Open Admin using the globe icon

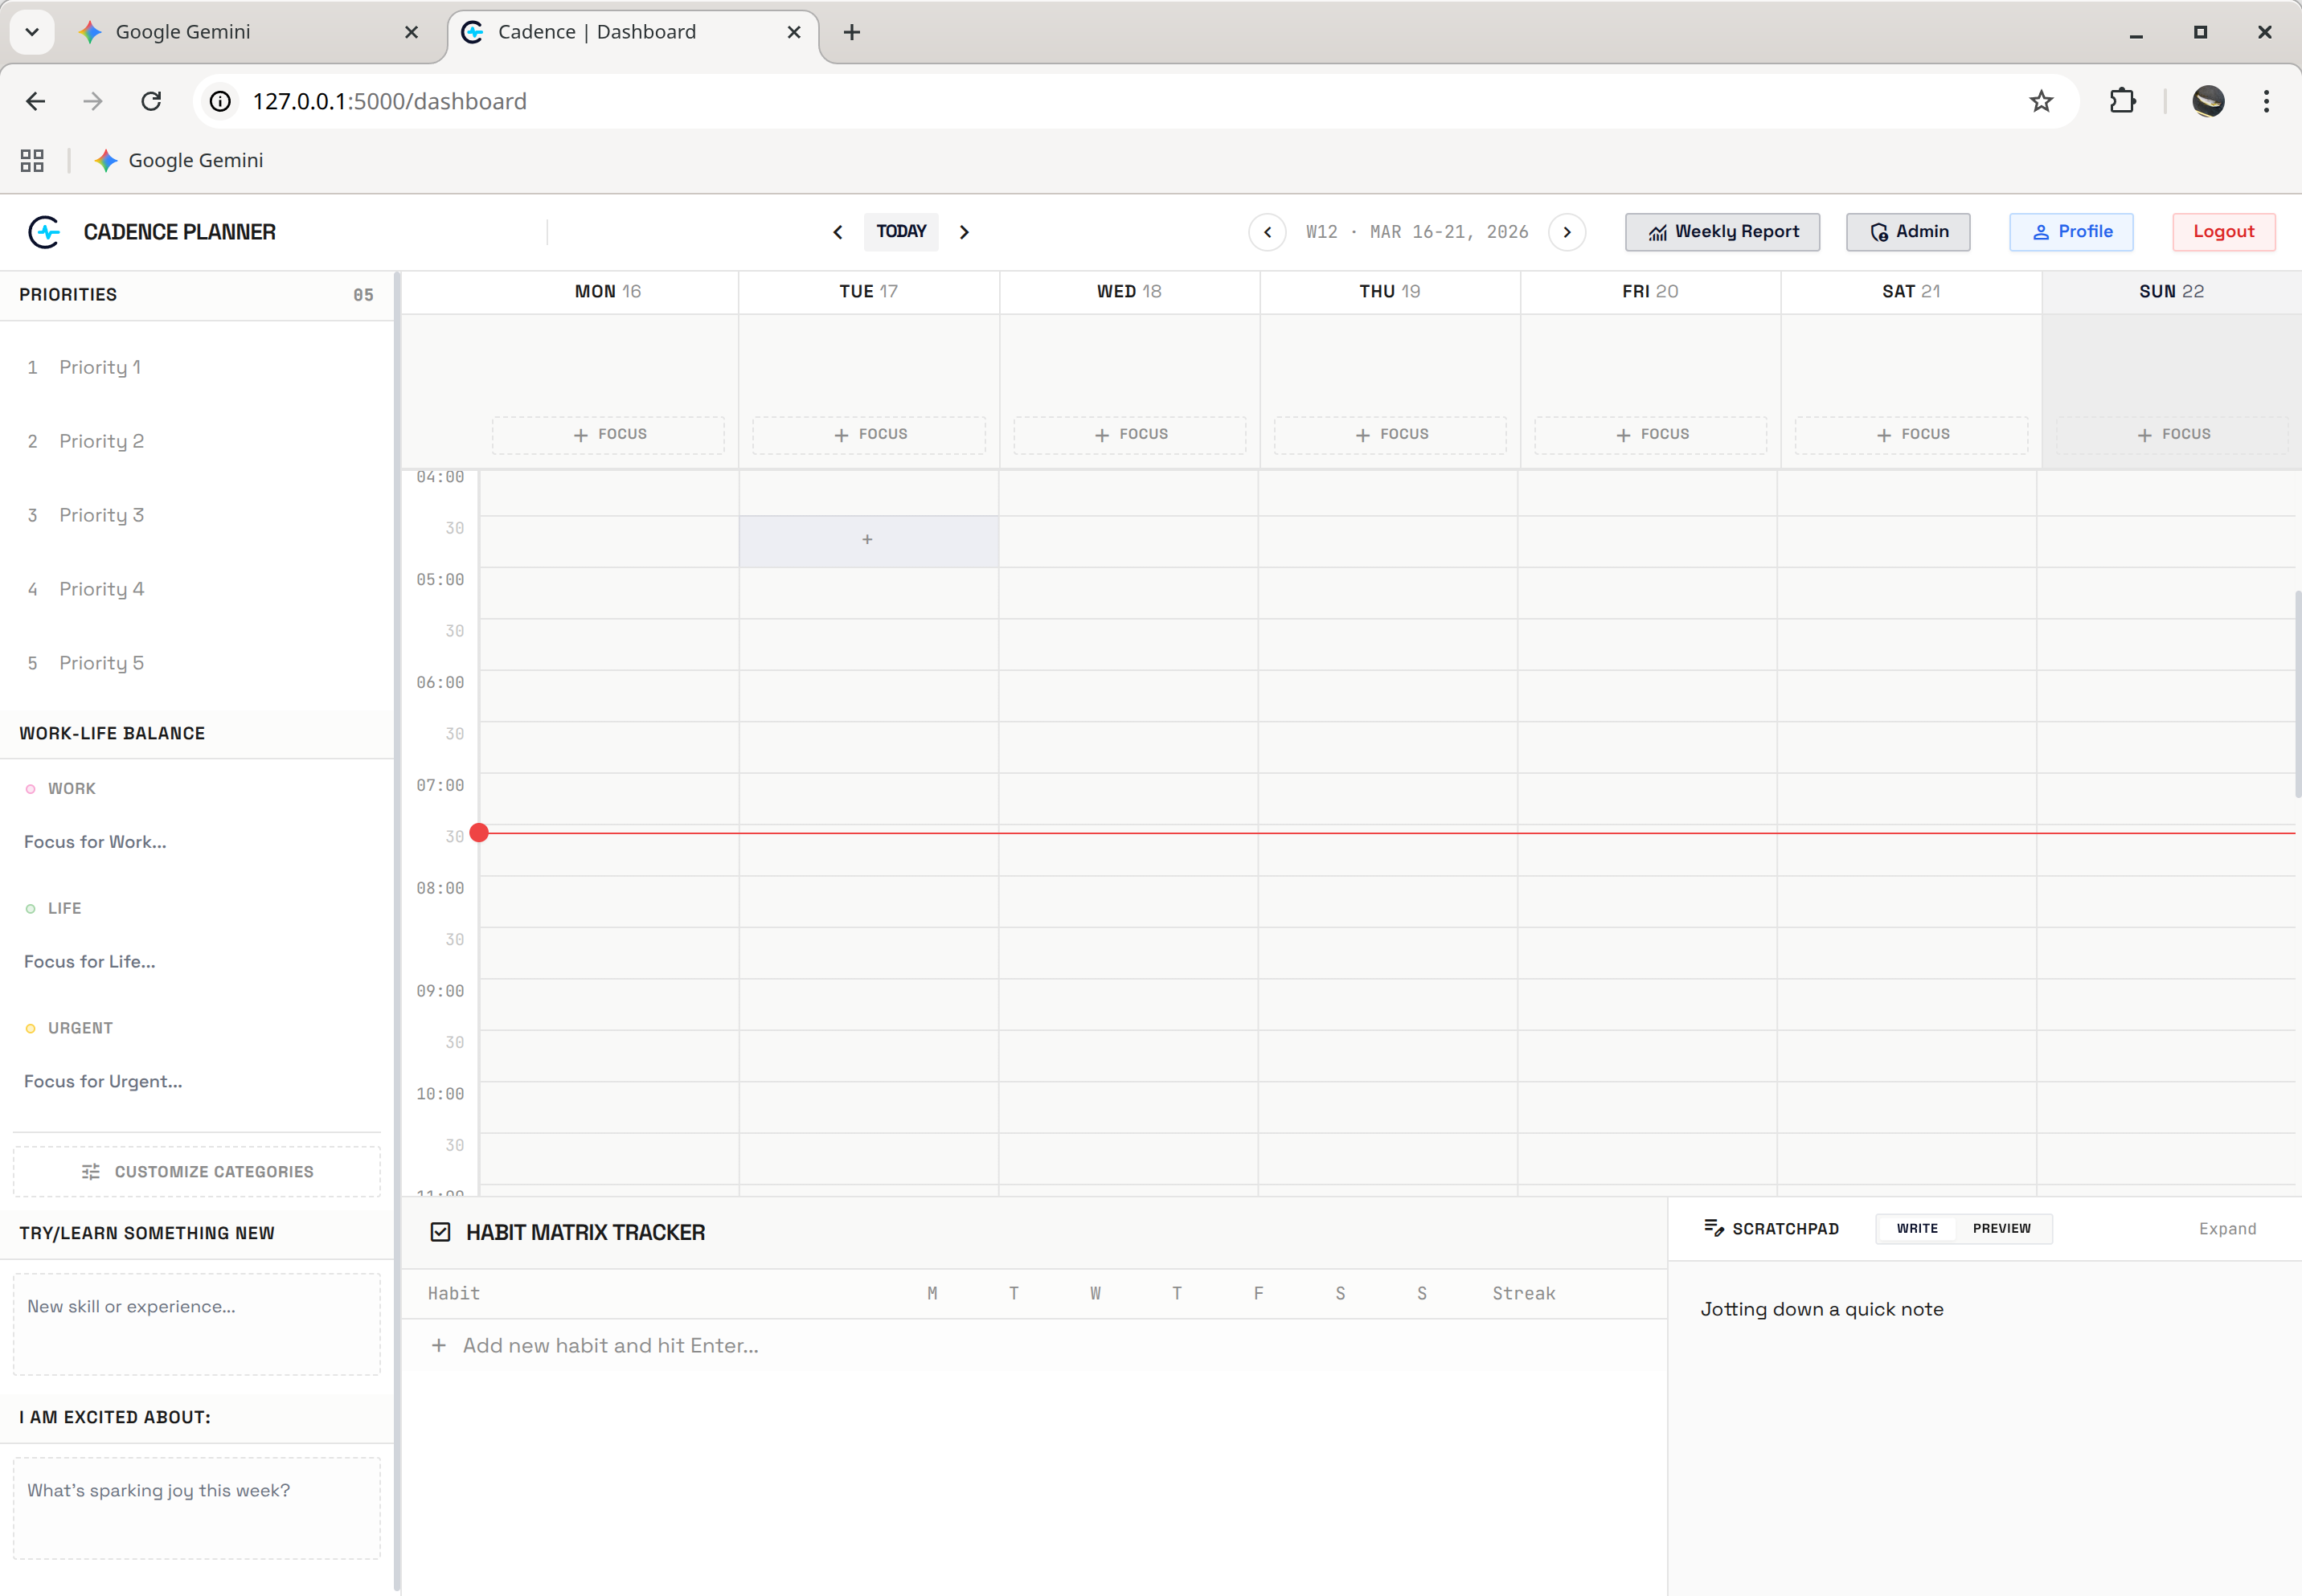click(1879, 232)
